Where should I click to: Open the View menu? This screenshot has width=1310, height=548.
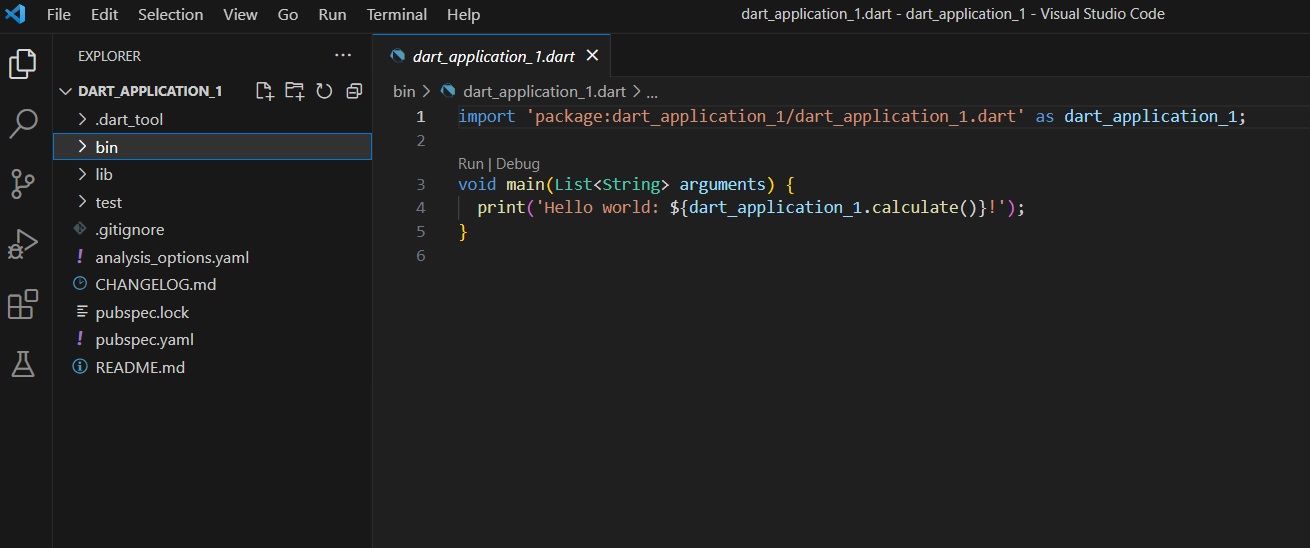pyautogui.click(x=240, y=14)
